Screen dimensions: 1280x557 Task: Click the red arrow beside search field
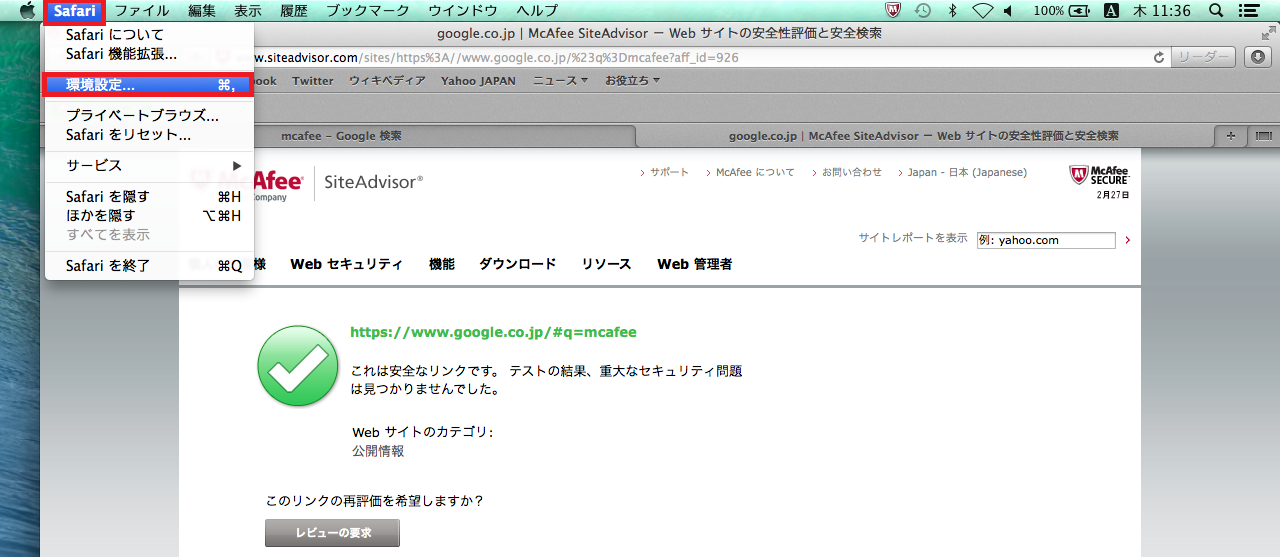(1128, 240)
